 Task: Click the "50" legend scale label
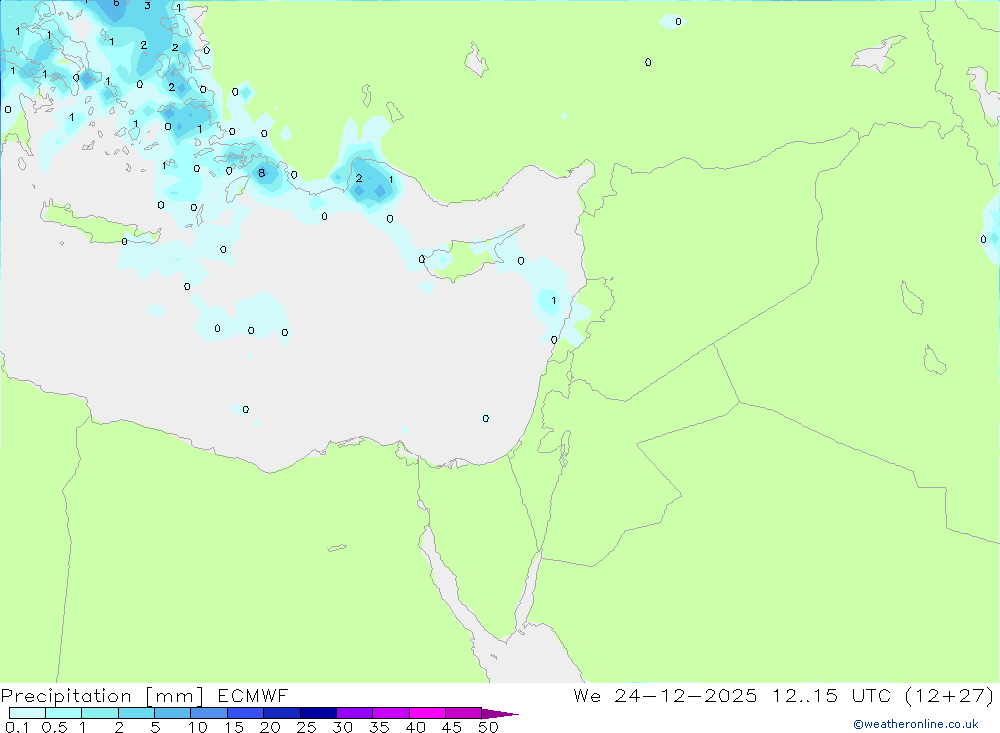(488, 727)
